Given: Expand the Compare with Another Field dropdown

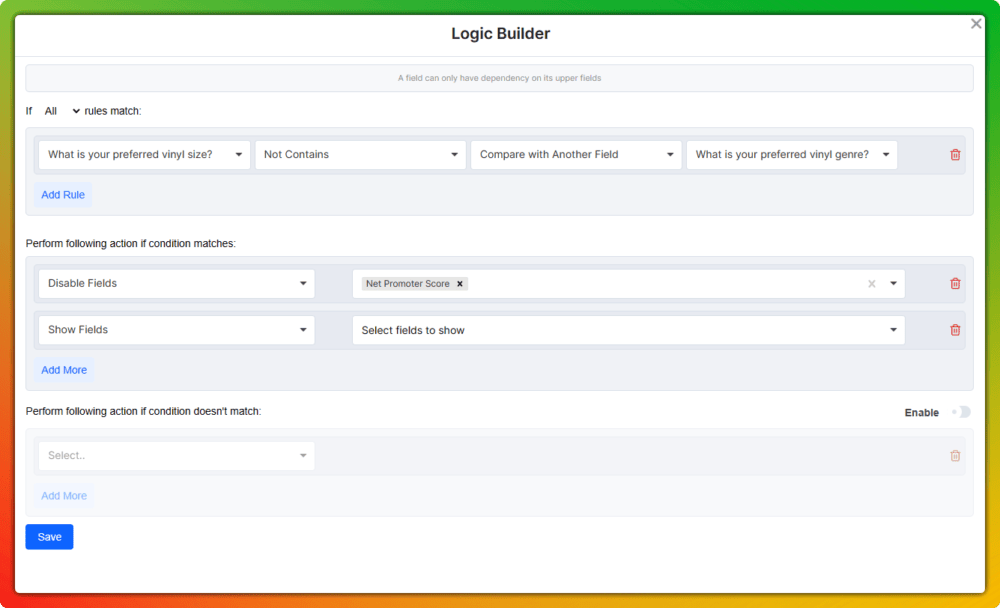Looking at the screenshot, I should [x=576, y=155].
